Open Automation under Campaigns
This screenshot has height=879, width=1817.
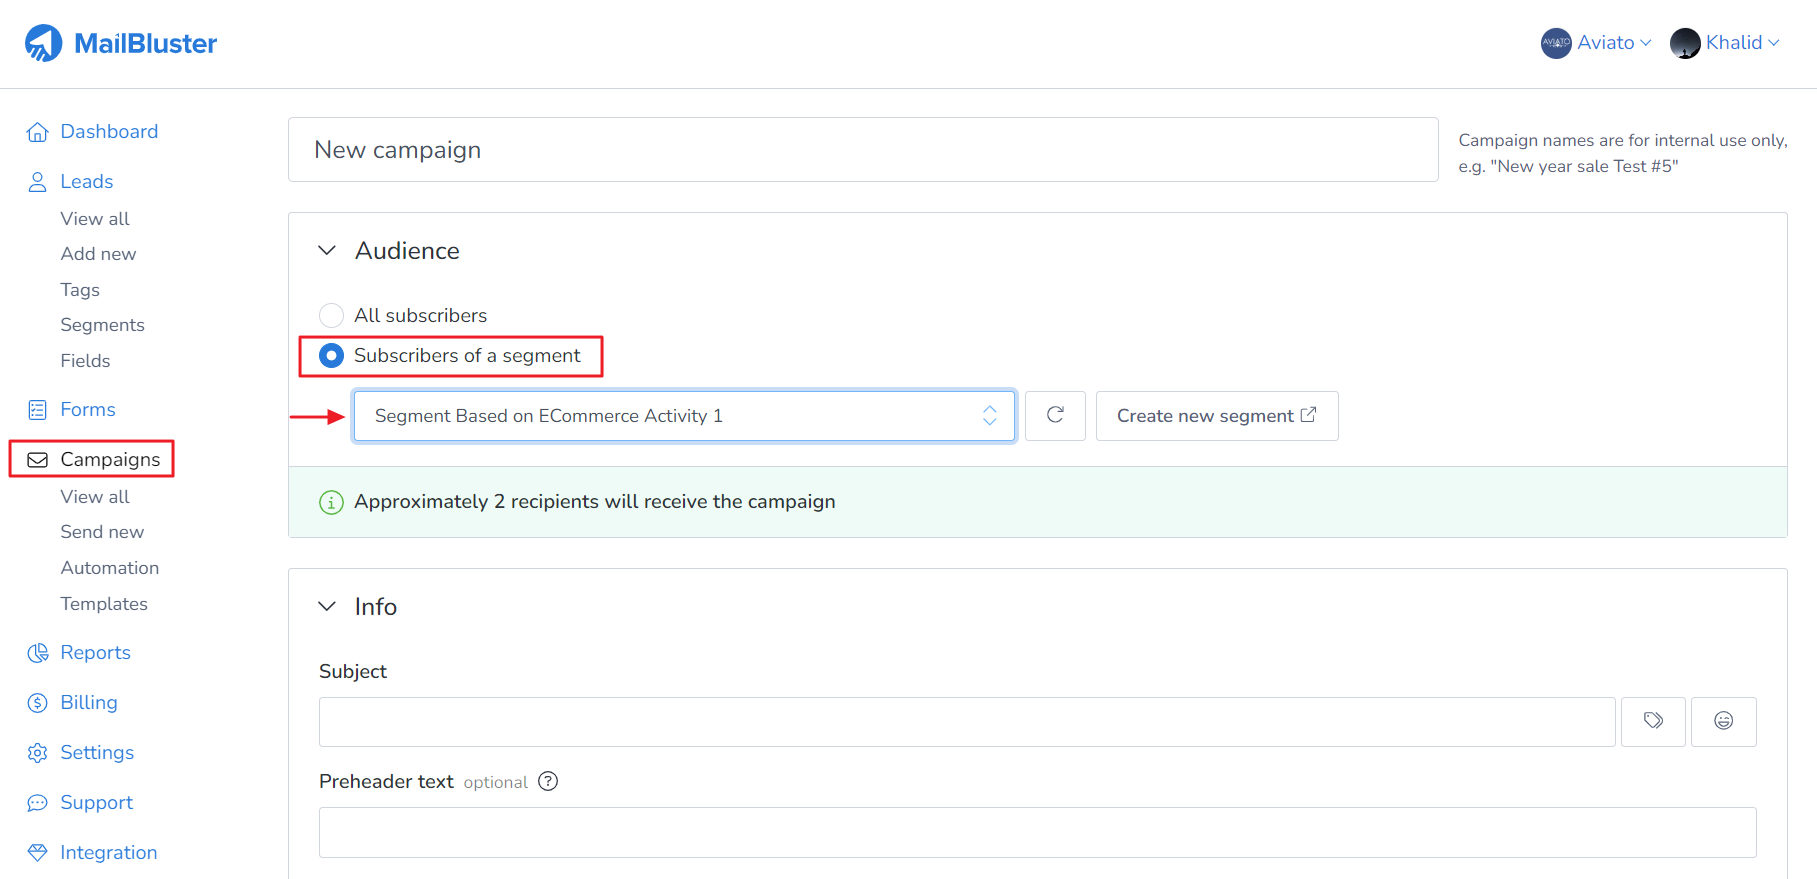pos(110,568)
